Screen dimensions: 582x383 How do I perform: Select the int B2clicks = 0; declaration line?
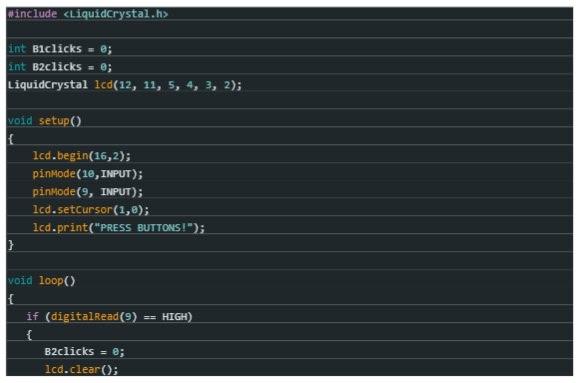tap(60, 67)
